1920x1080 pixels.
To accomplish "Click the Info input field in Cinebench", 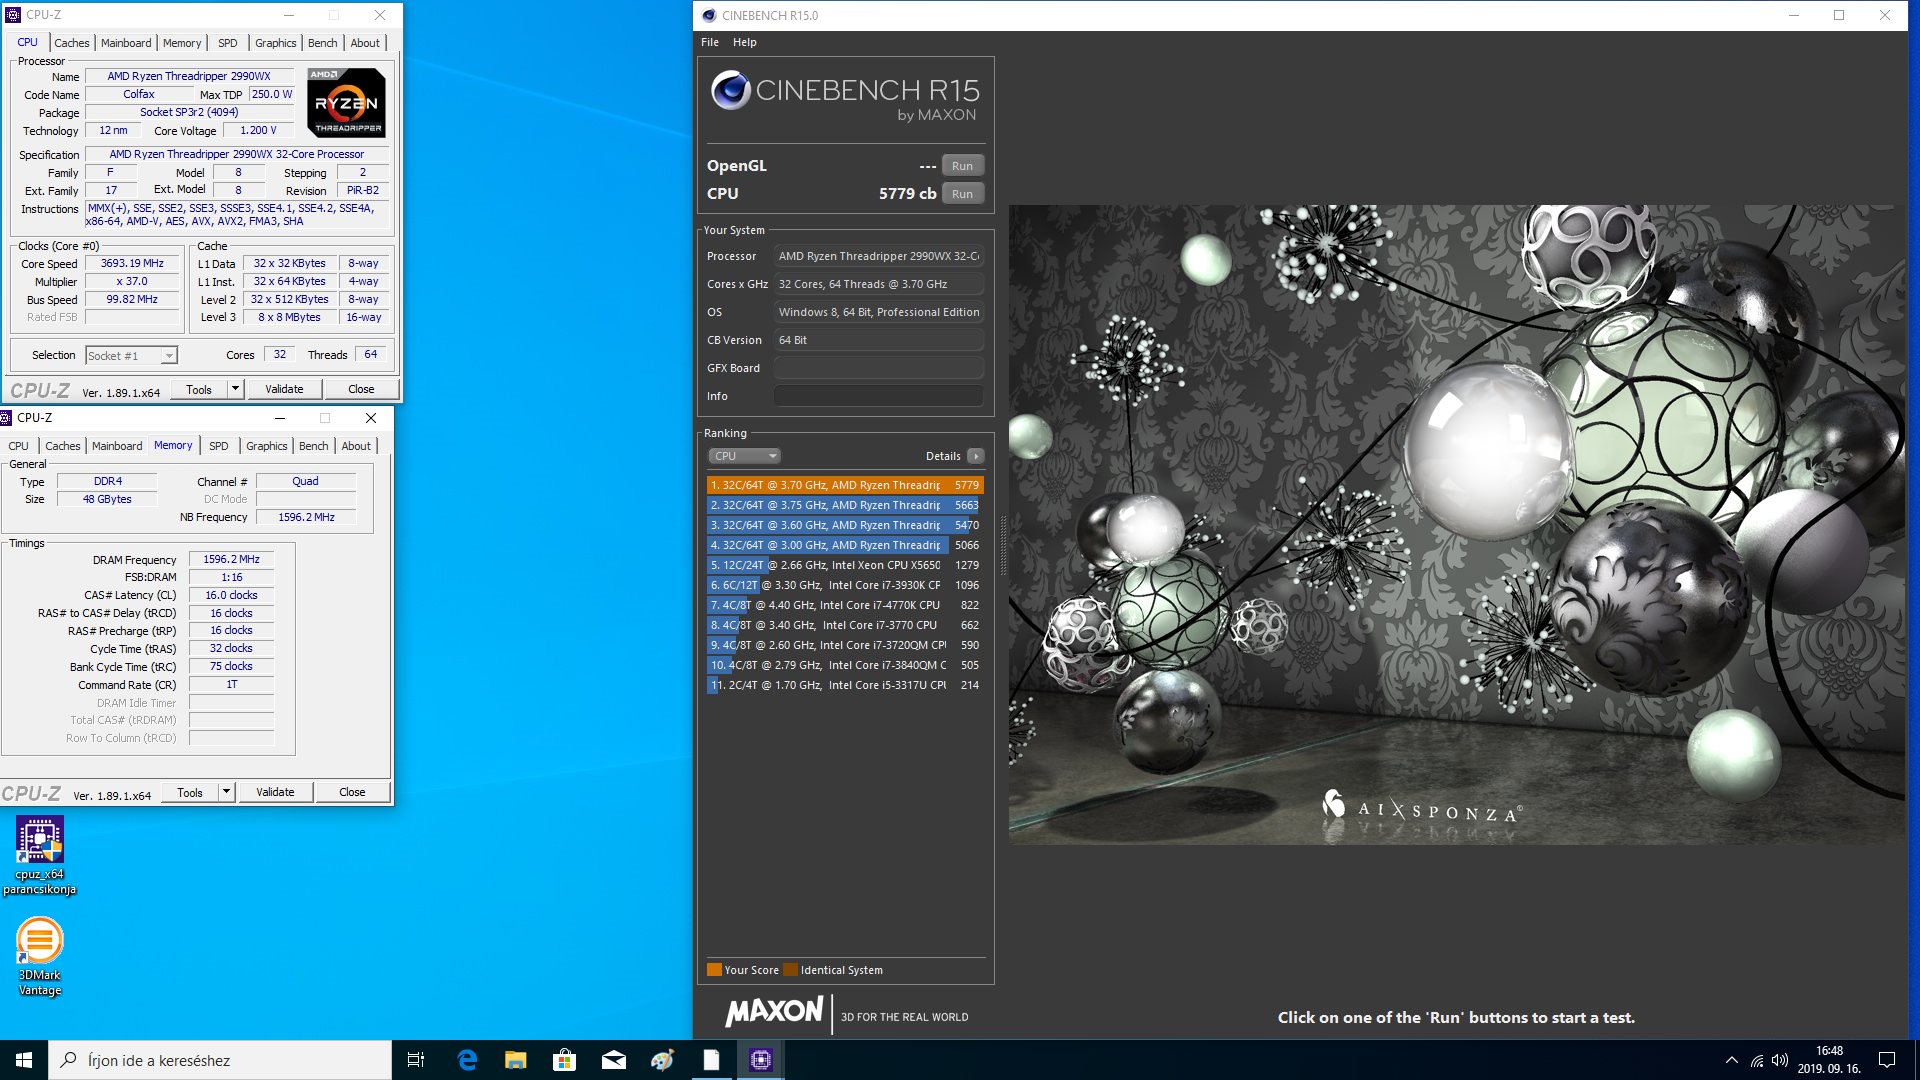I will 879,396.
